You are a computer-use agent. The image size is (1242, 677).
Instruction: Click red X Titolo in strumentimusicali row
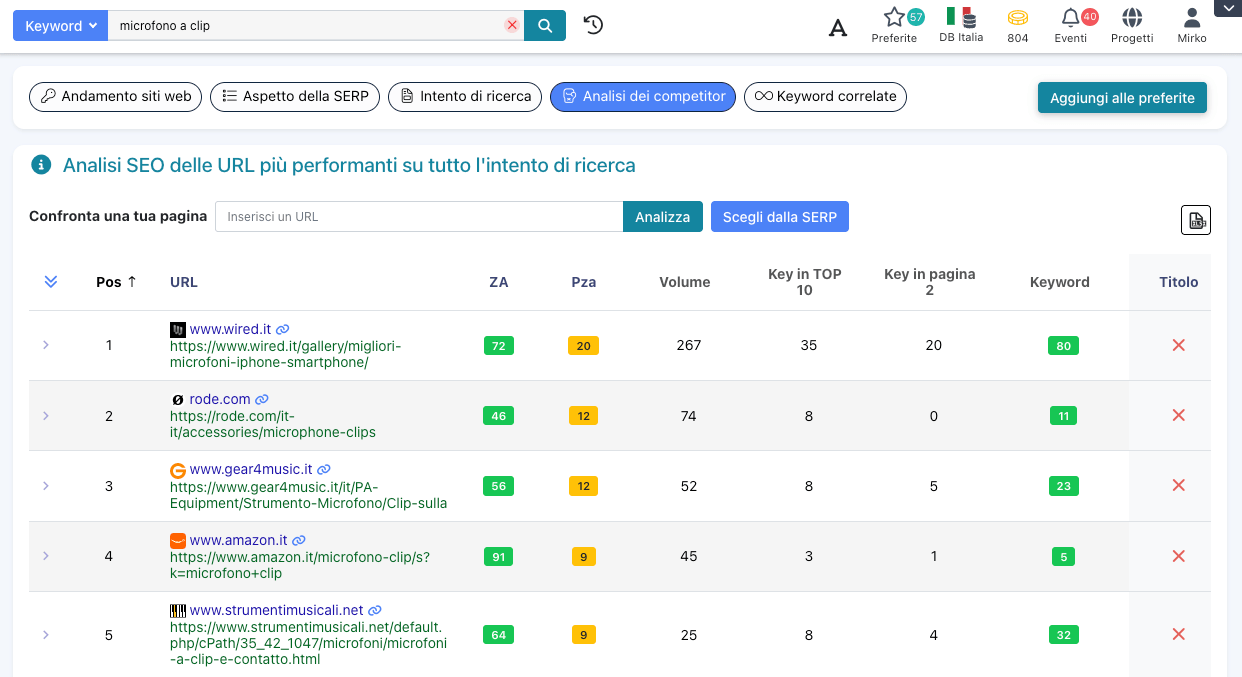1178,634
